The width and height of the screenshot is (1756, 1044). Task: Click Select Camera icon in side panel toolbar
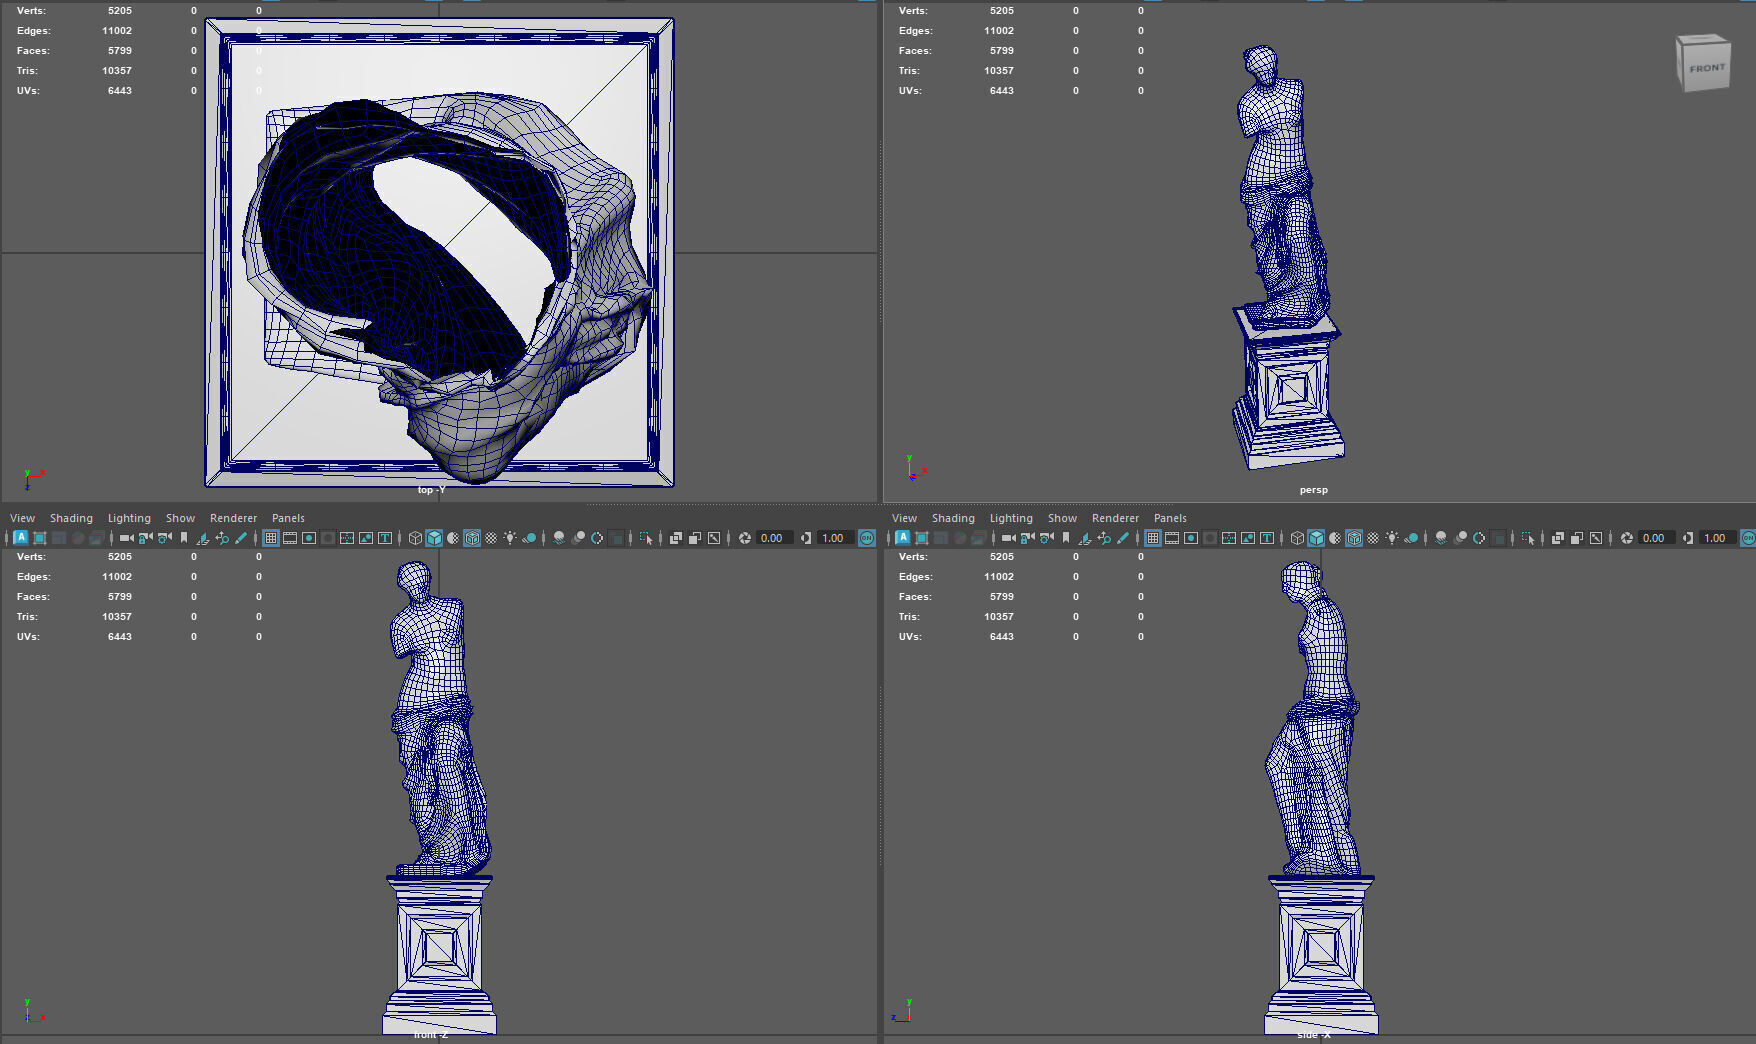click(x=1008, y=538)
